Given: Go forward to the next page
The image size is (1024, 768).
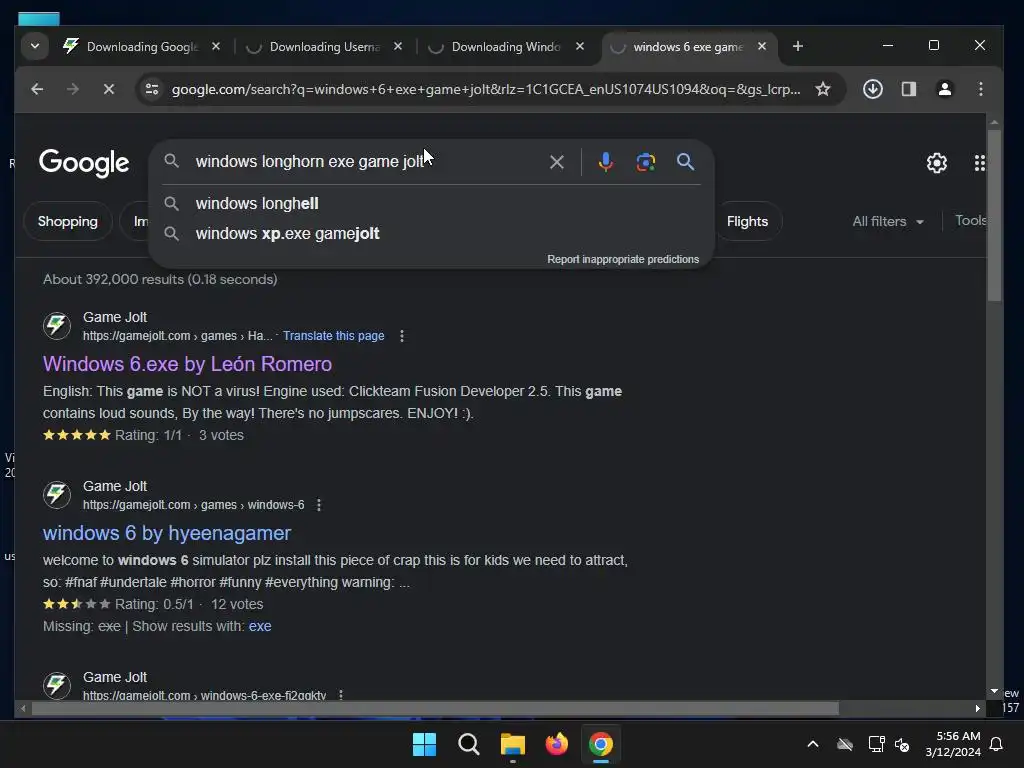Looking at the screenshot, I should 72,89.
